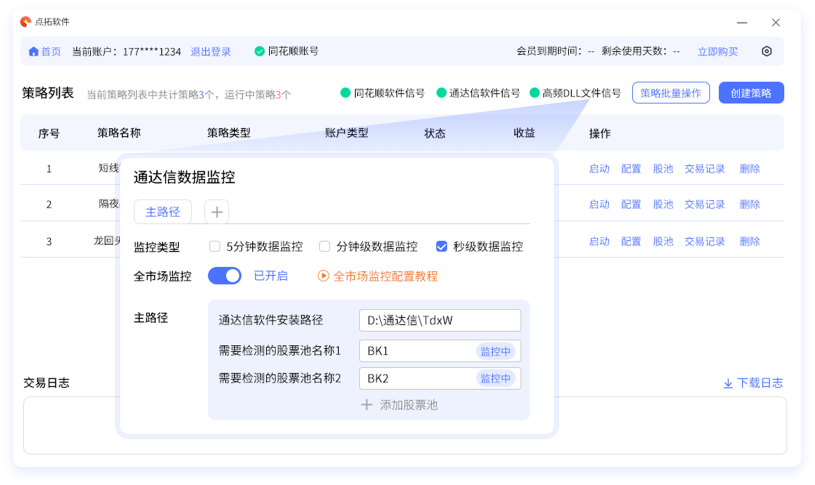Click 启动 for strategy row 2
This screenshot has height=485, width=815.
(x=599, y=204)
